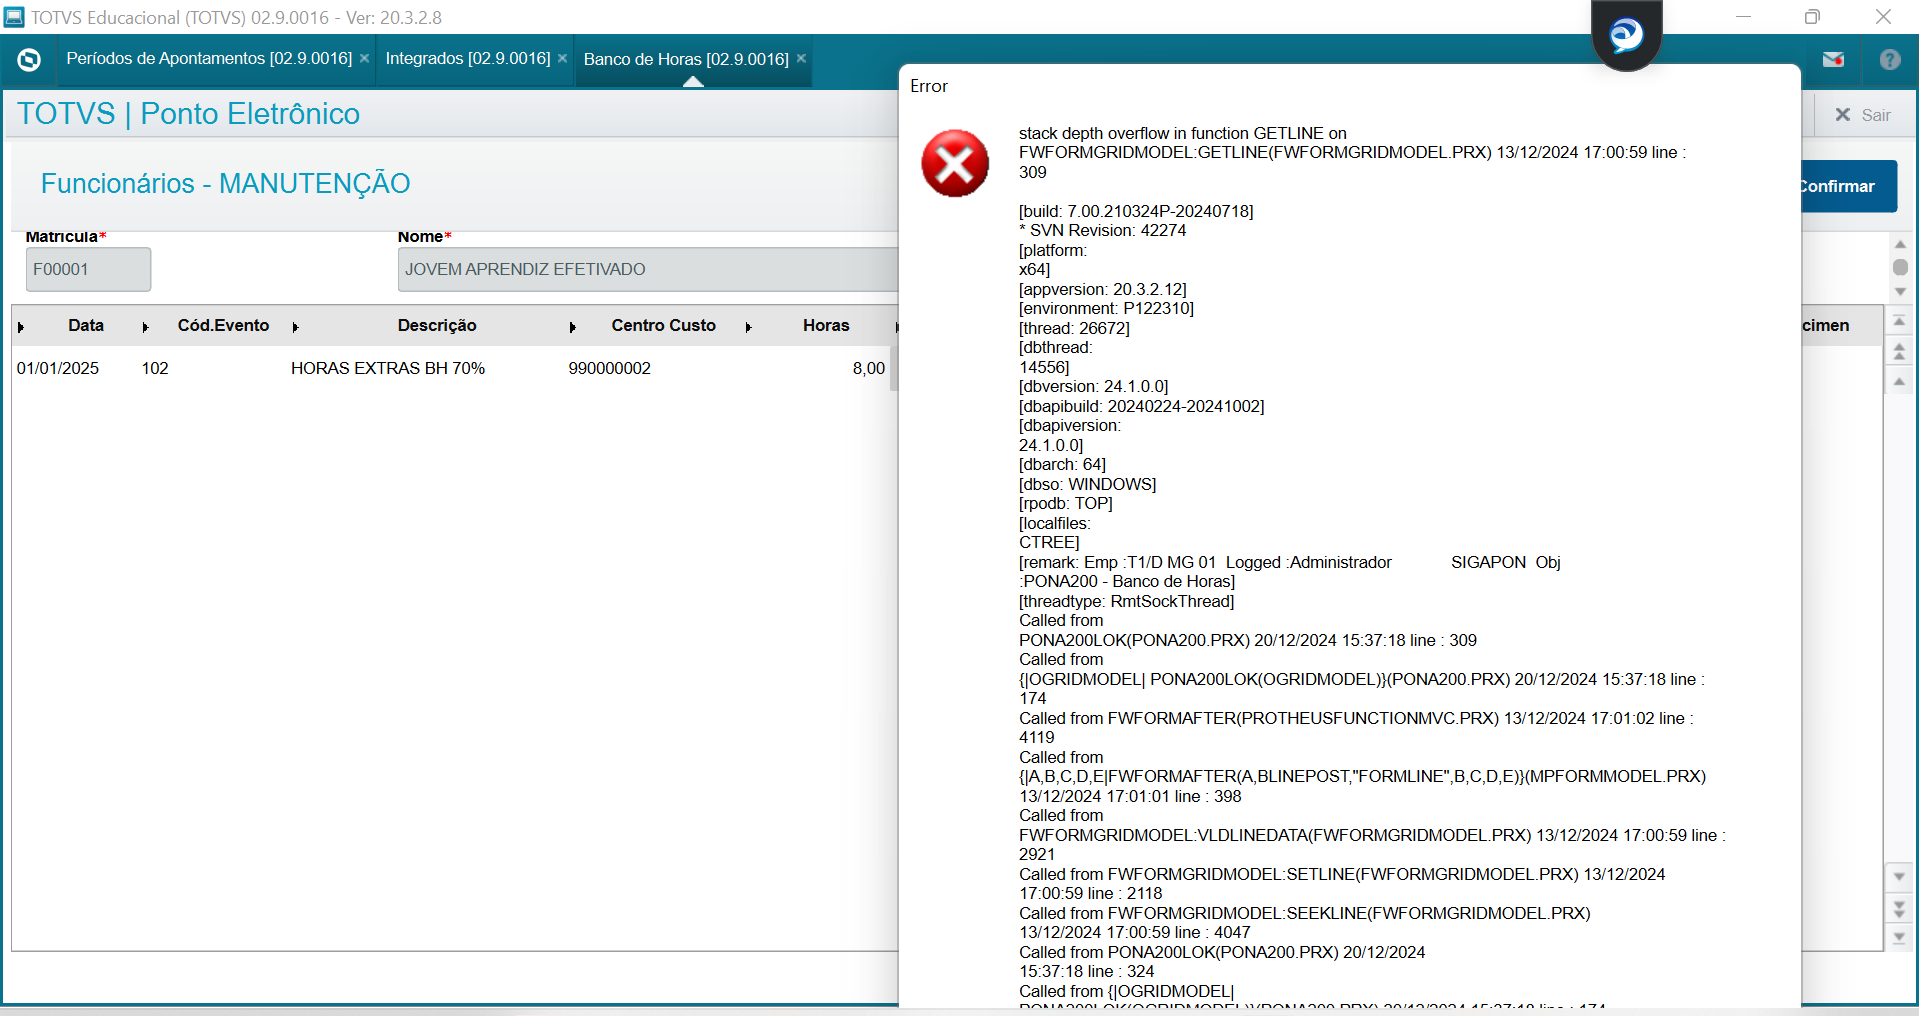Click the partially hidden column header ending in cimen
Screen dimensions: 1919x1016
[x=1826, y=325]
